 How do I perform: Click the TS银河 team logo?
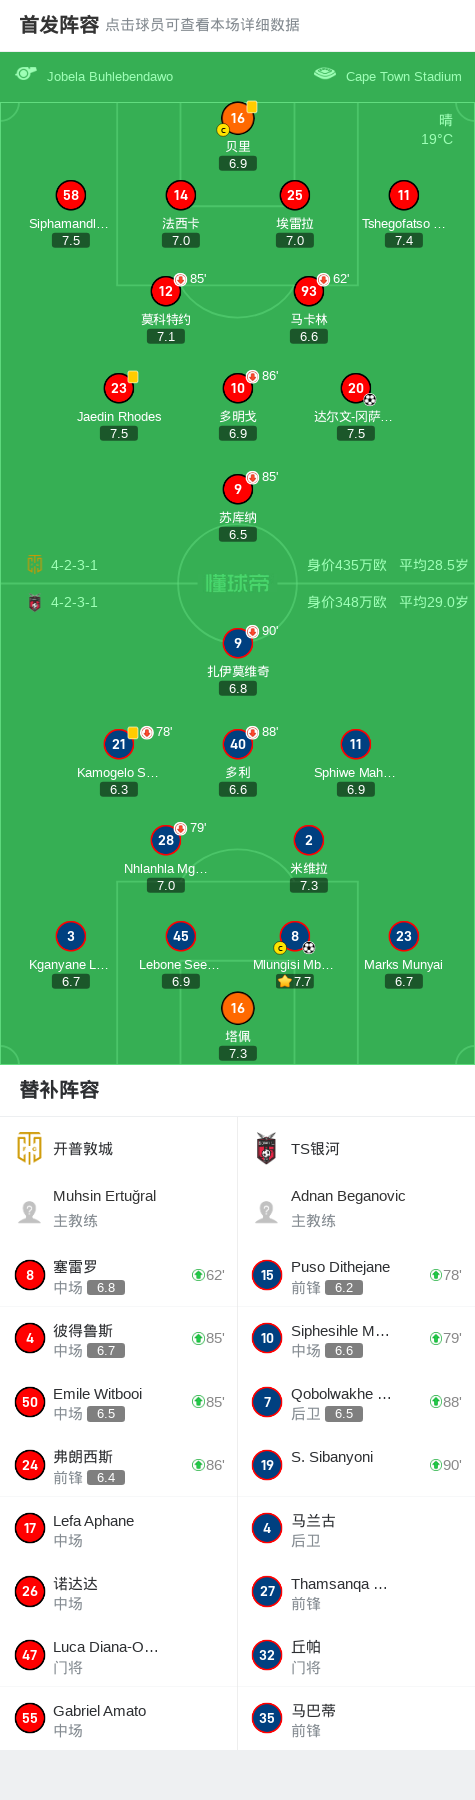tap(266, 1148)
